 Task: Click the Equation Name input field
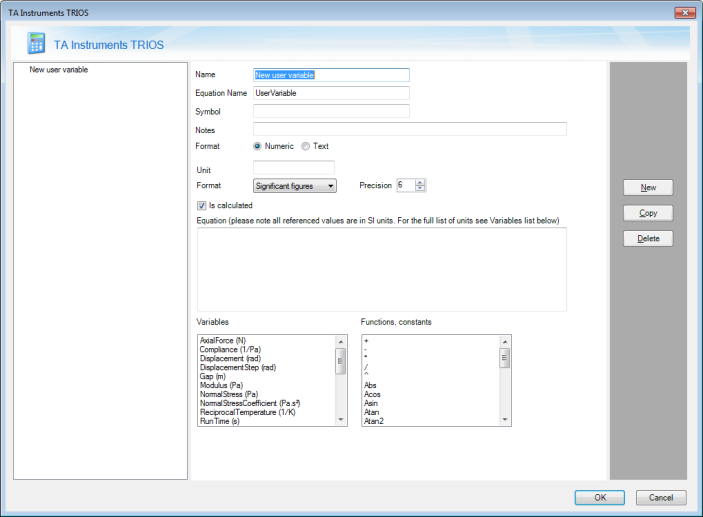click(x=331, y=93)
